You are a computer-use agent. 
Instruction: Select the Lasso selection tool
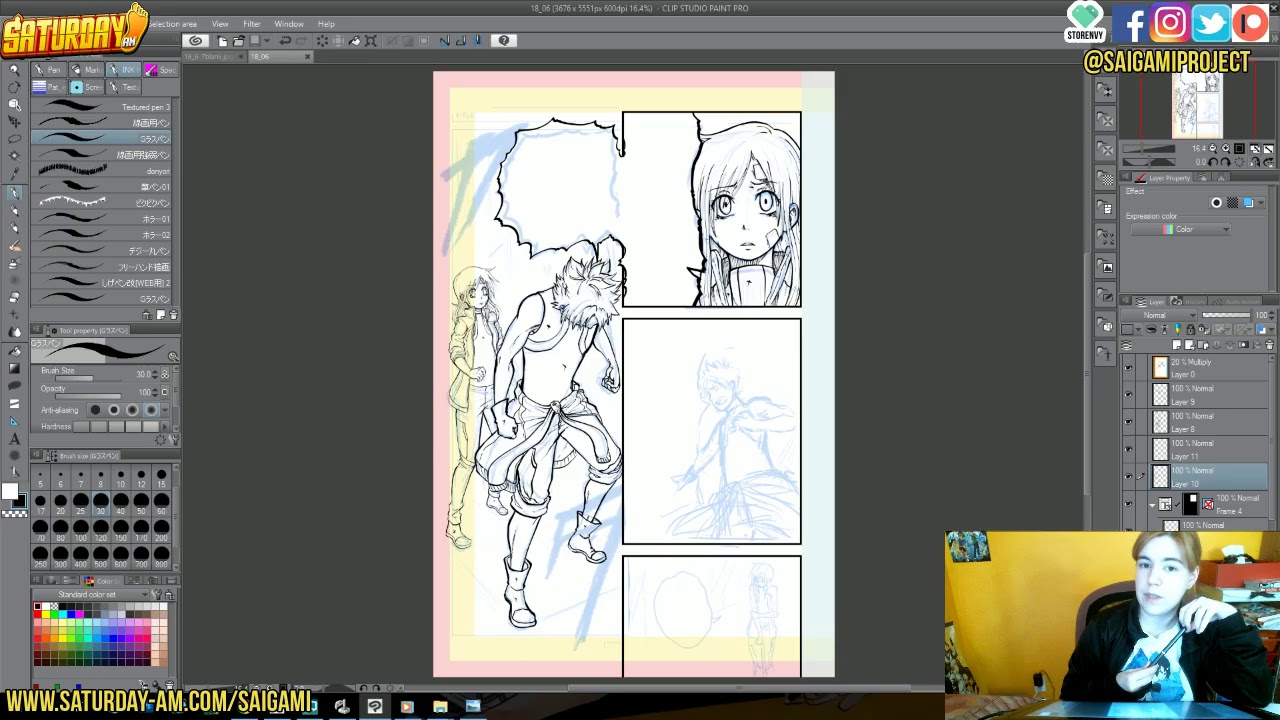[x=14, y=140]
